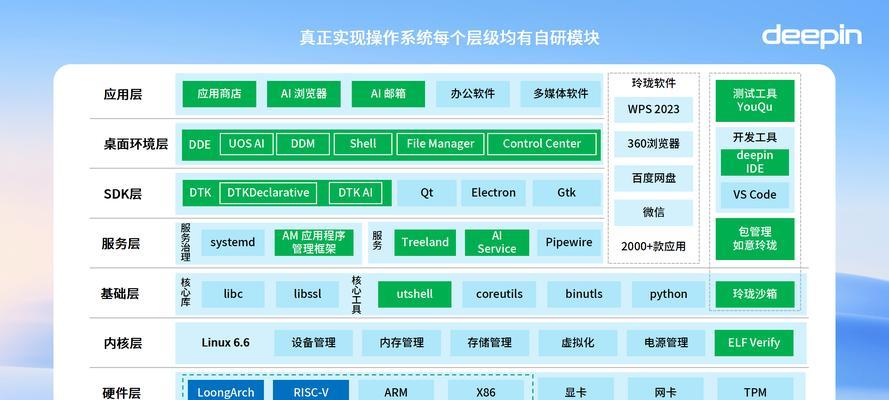Click the 多媒体软件 block
This screenshot has height=400, width=889.
click(x=561, y=94)
